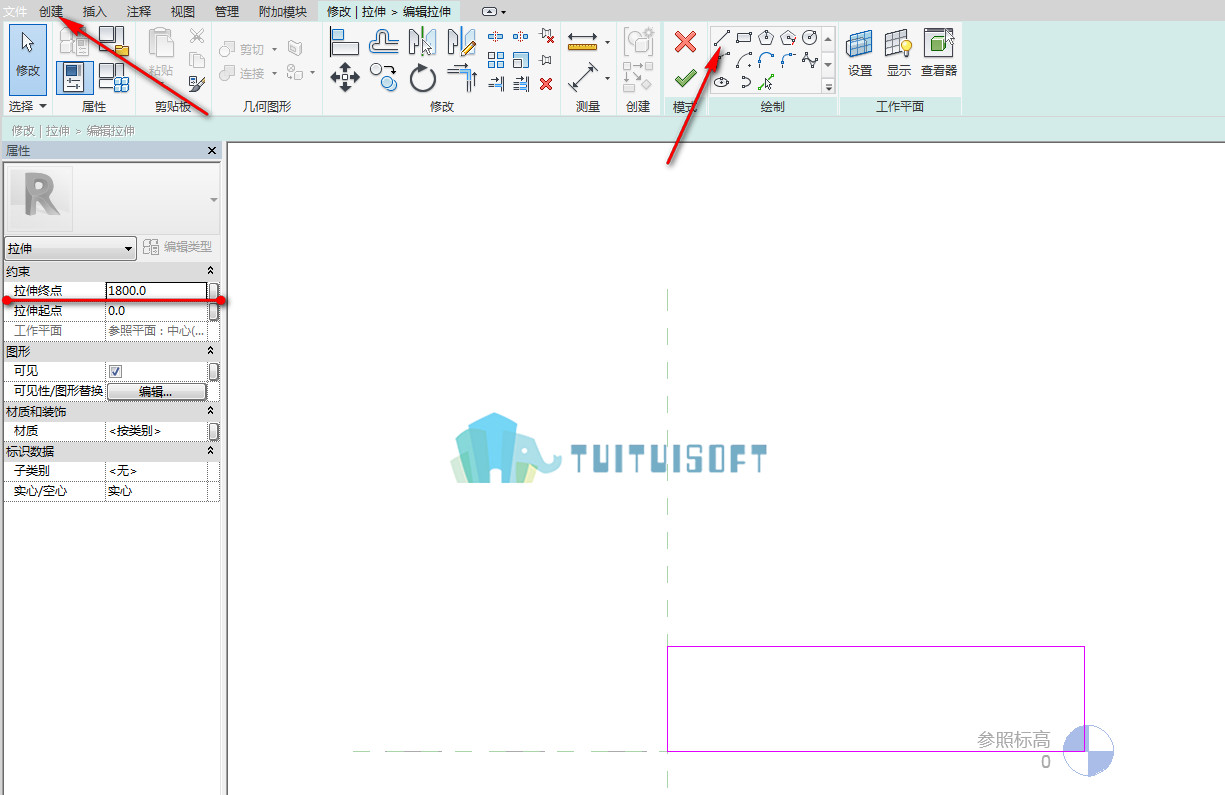Screen dimensions: 1225x795
Task: Select the Offset tool
Action: (384, 42)
